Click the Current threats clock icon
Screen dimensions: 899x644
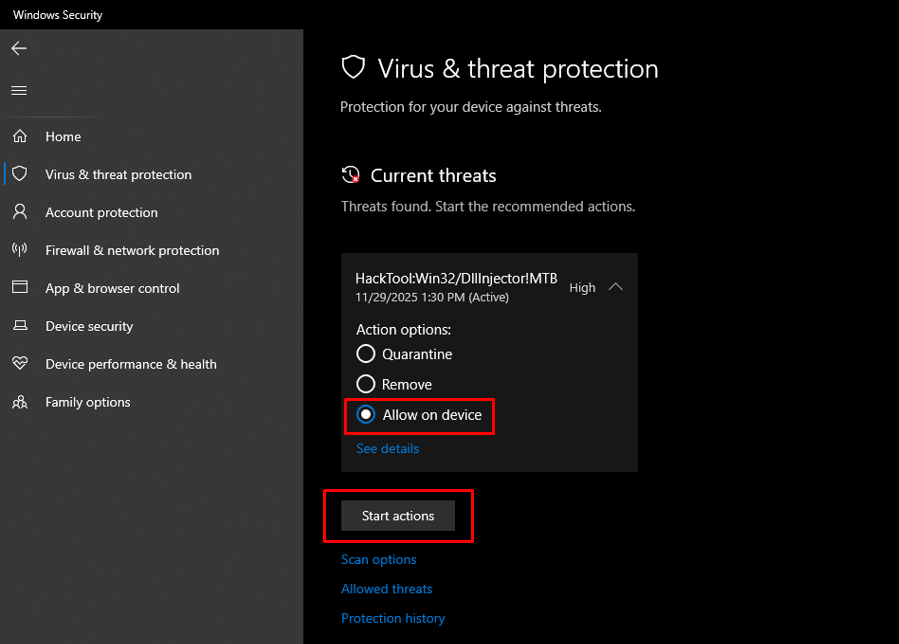click(350, 174)
